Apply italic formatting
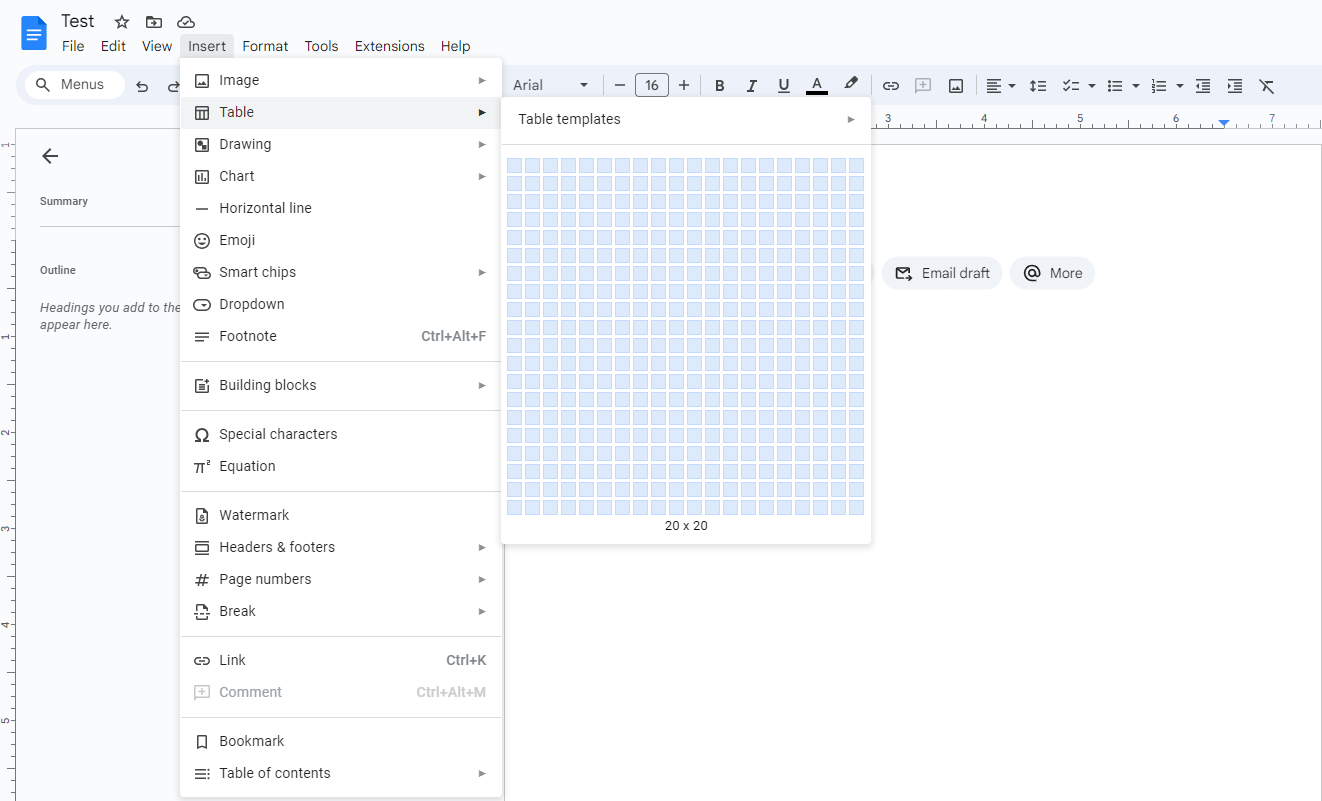 coord(751,85)
